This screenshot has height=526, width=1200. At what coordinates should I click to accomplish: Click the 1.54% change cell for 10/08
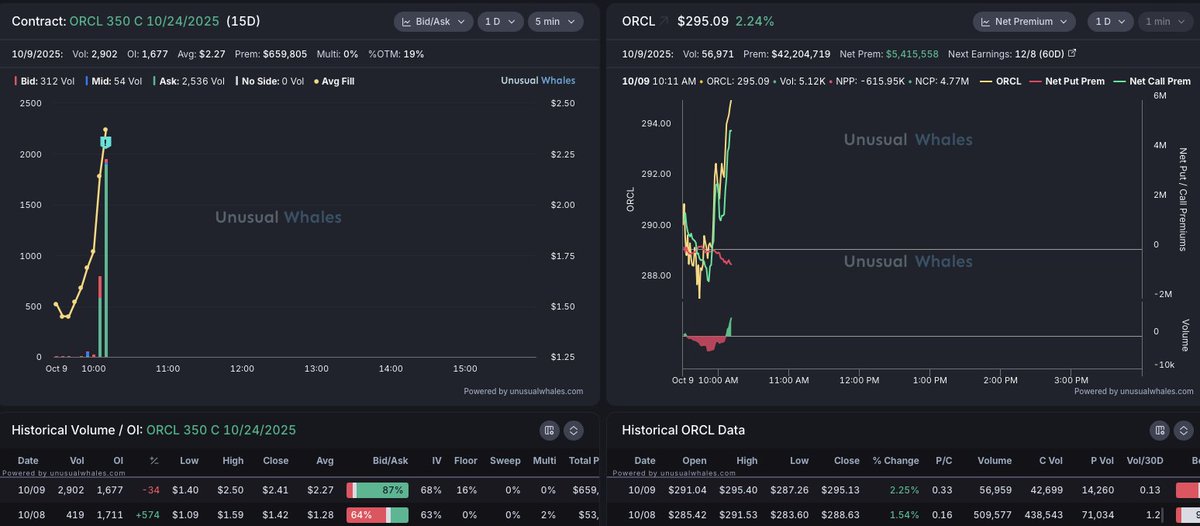click(903, 515)
